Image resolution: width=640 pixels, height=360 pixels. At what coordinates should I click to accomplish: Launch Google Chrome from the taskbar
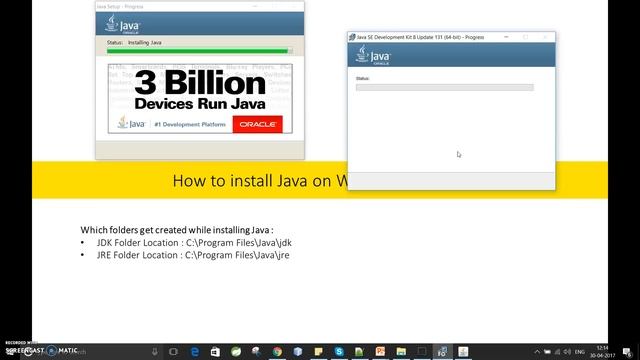[x=277, y=351]
